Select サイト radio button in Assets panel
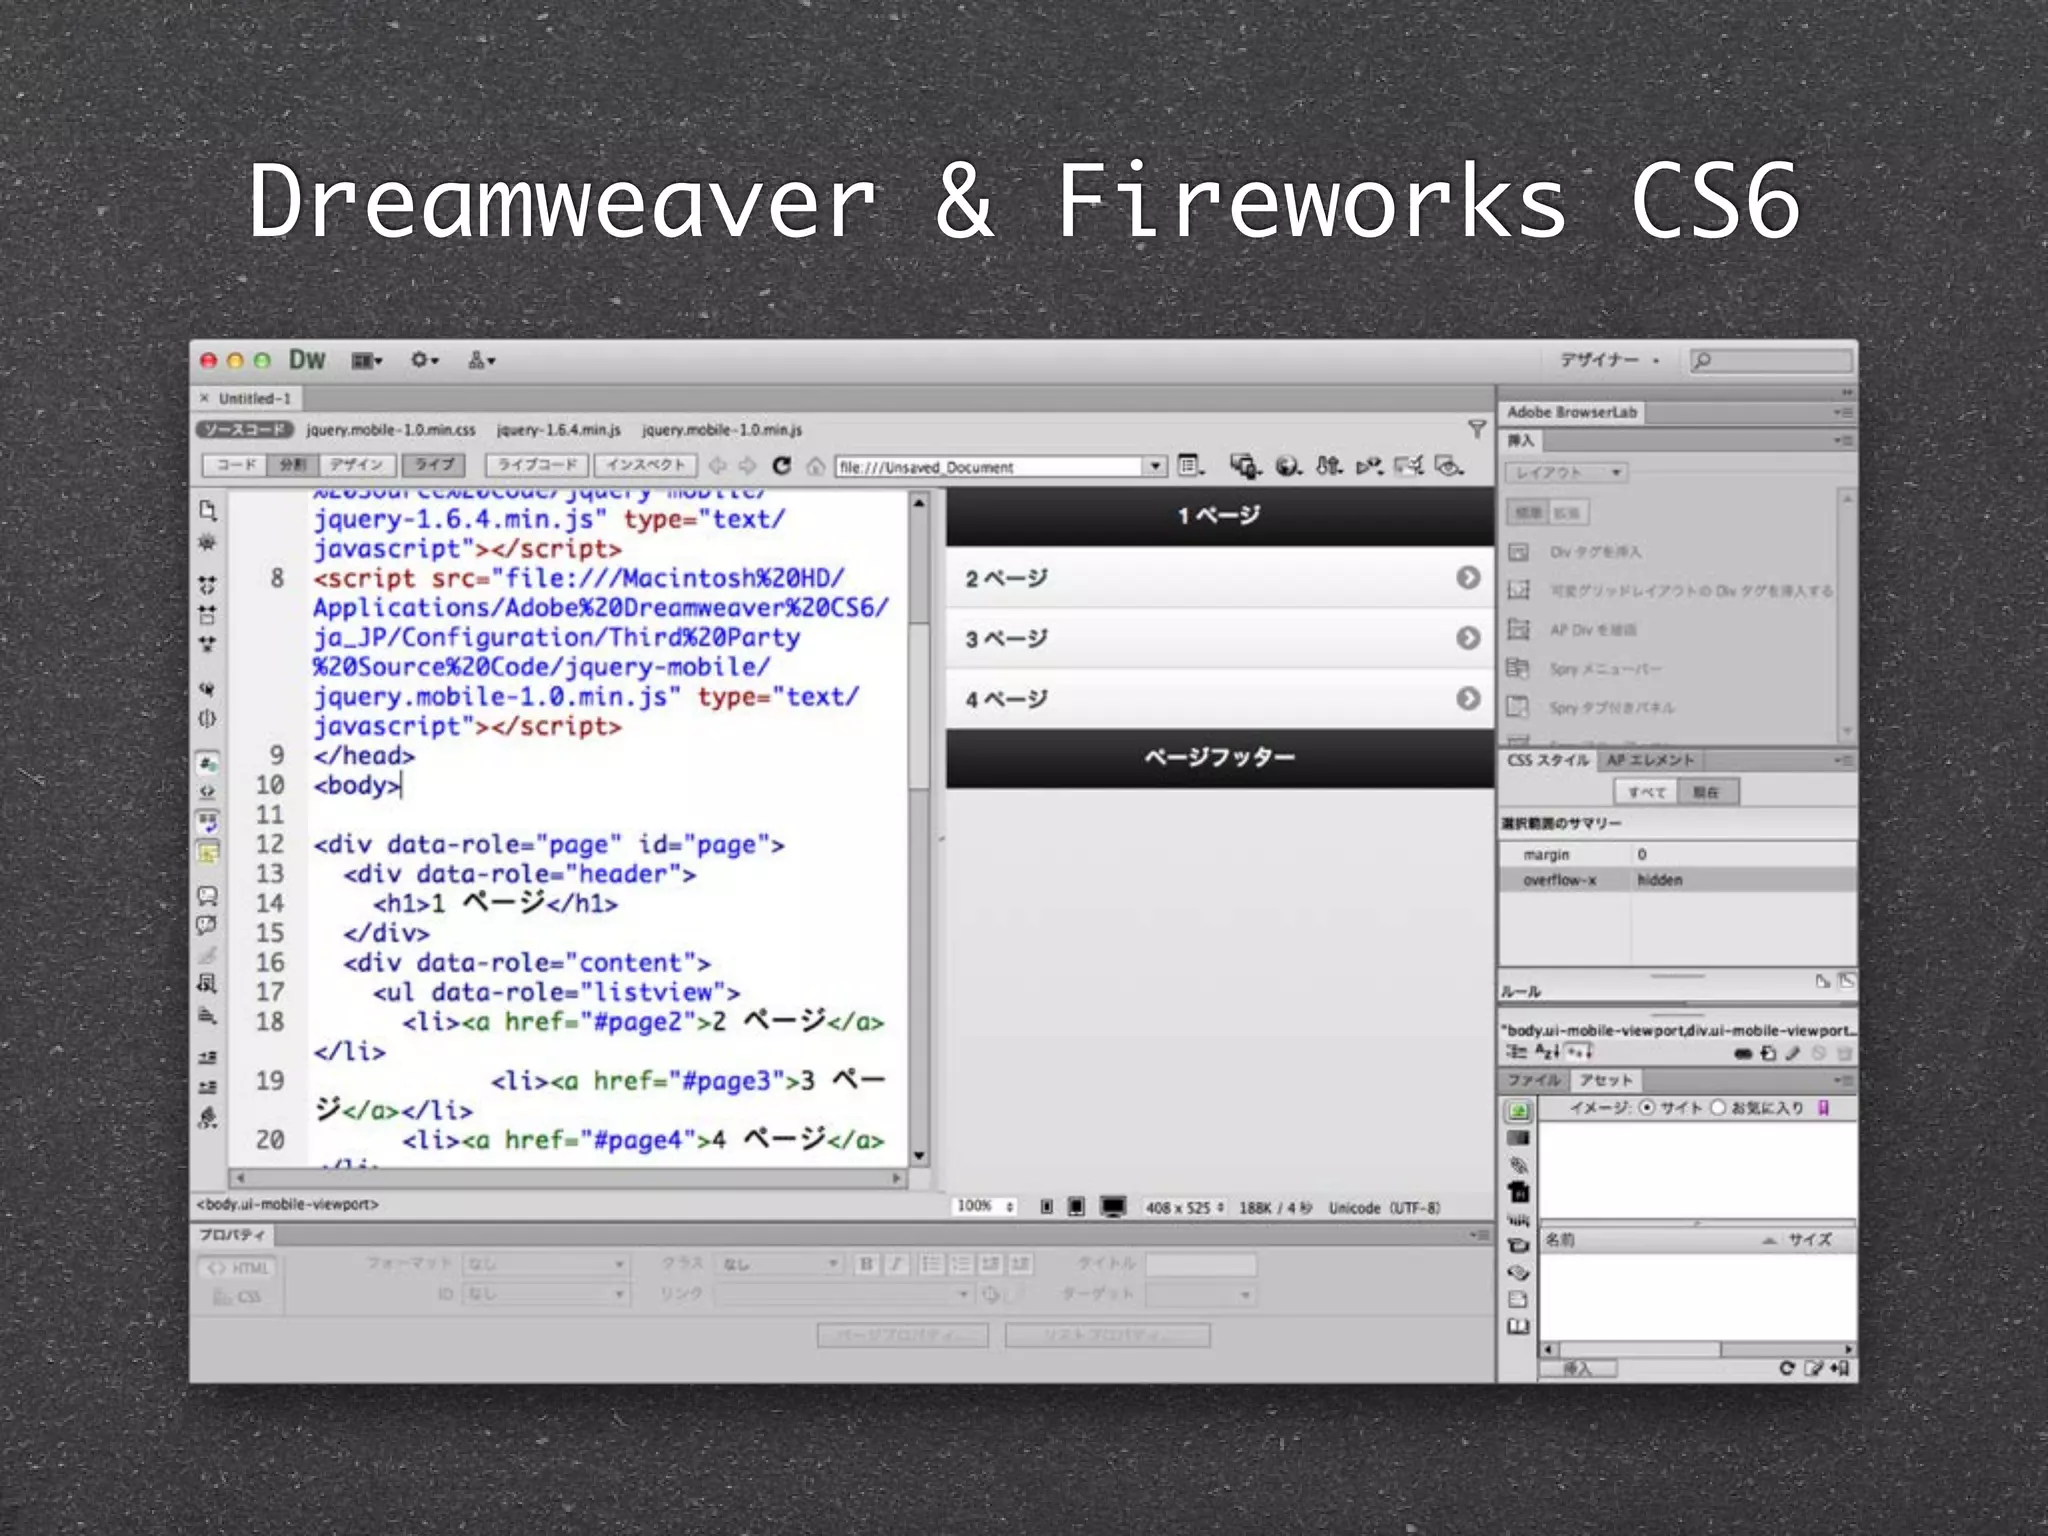This screenshot has height=1536, width=2048. [x=1647, y=1107]
